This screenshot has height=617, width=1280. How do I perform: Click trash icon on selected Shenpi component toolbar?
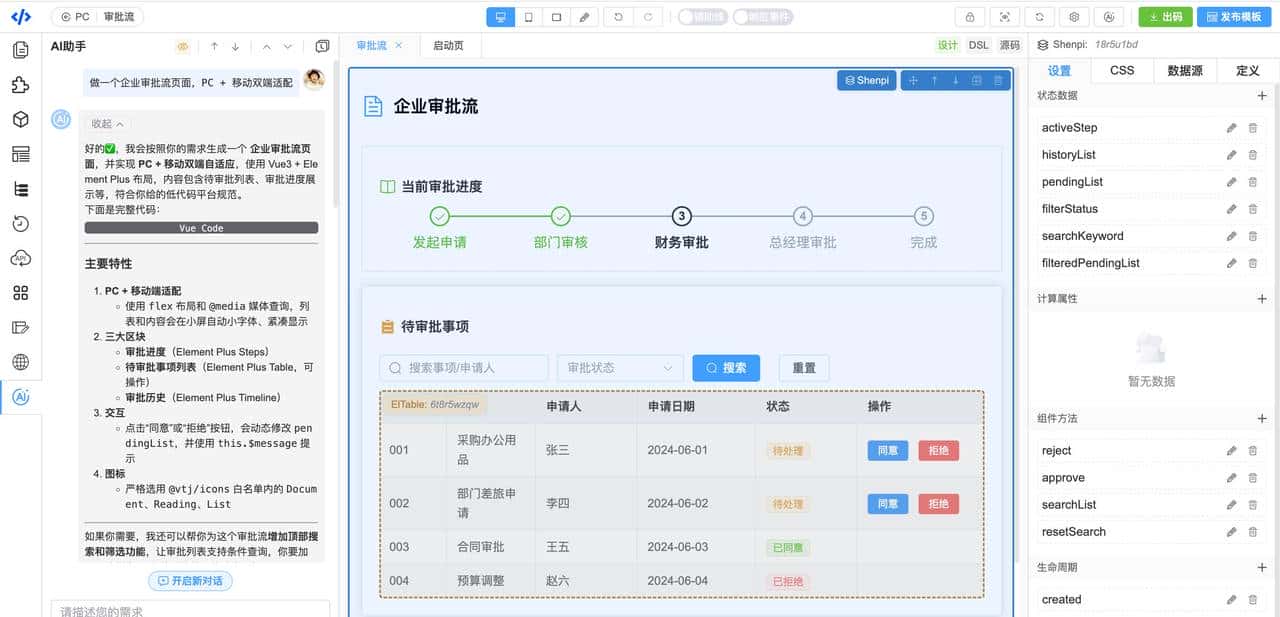click(x=998, y=81)
